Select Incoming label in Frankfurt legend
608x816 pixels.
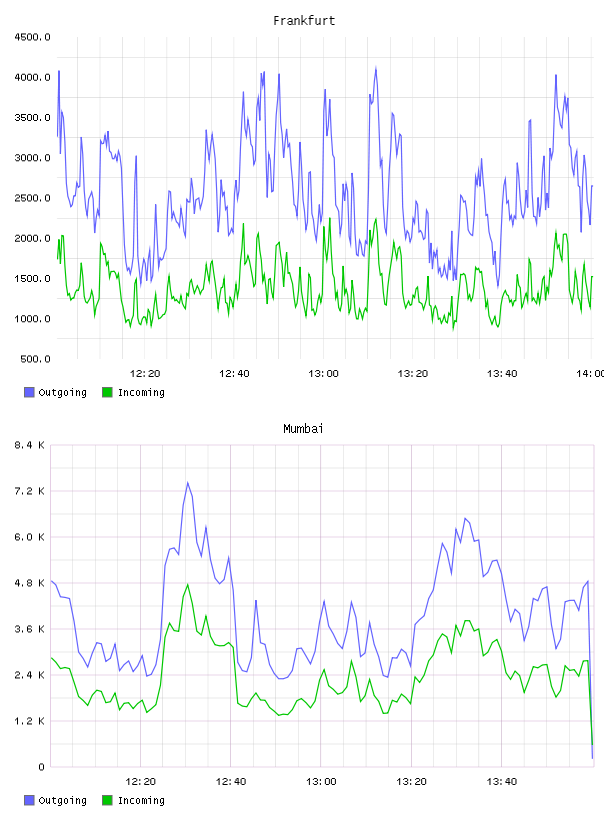click(141, 393)
